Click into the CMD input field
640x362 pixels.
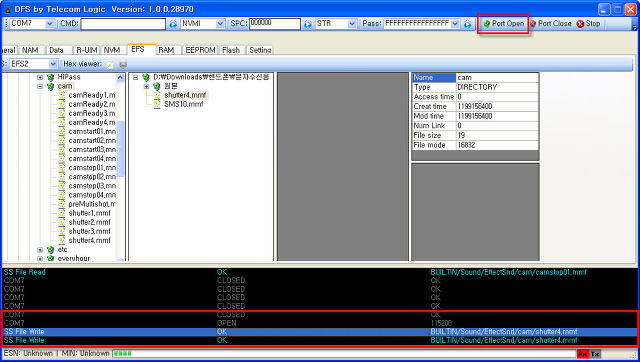[x=123, y=24]
